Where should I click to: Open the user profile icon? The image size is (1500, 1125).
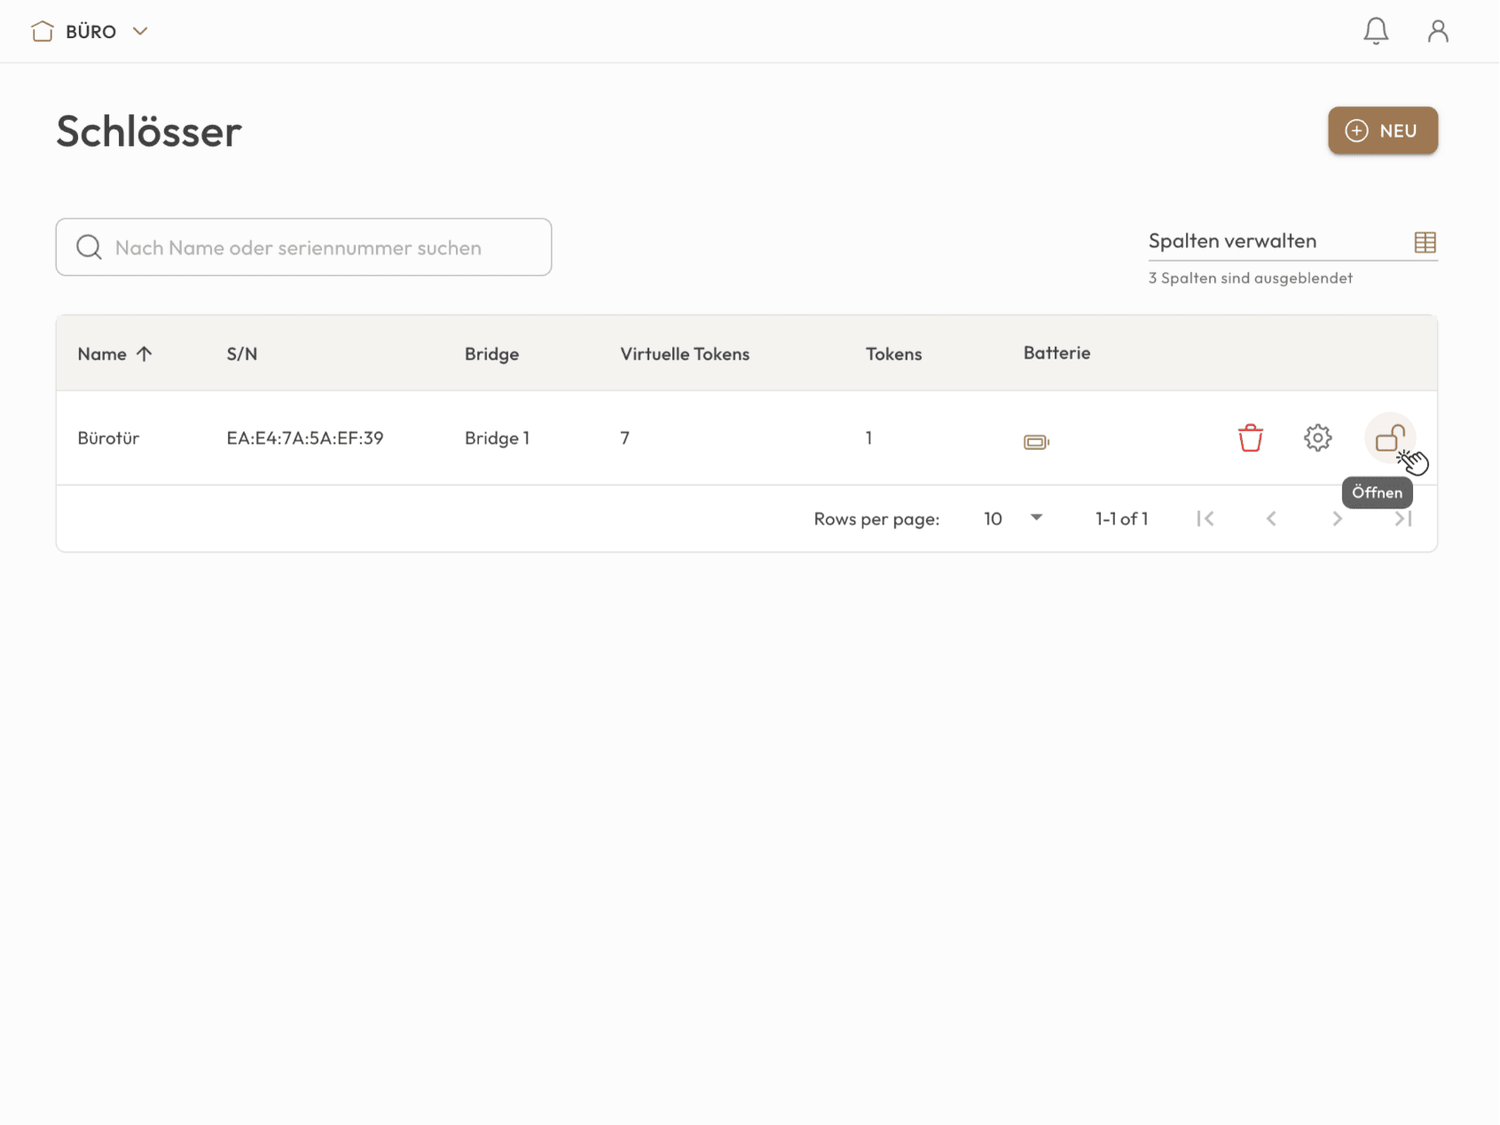(x=1437, y=31)
